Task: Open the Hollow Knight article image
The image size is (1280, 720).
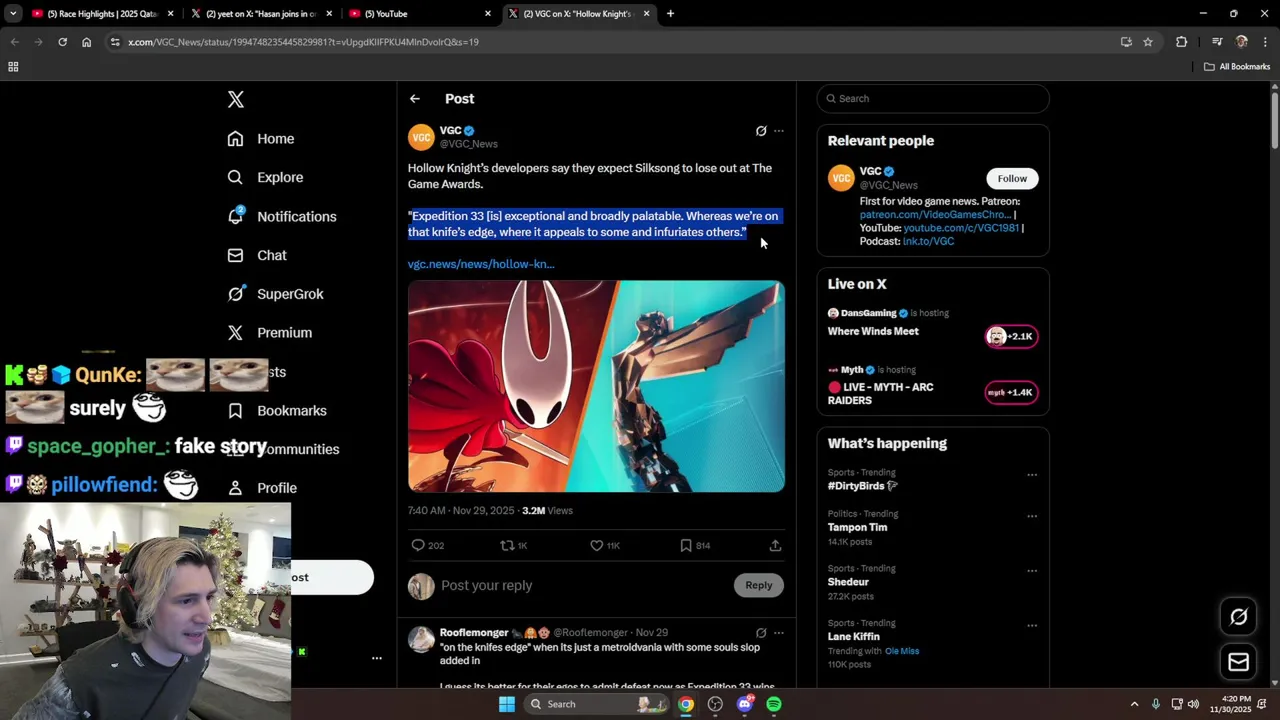Action: tap(596, 386)
